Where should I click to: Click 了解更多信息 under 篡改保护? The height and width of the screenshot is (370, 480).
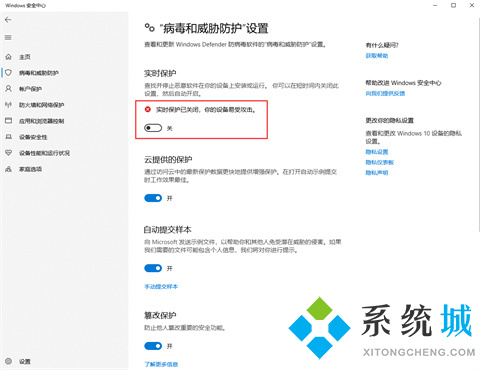[x=161, y=364]
